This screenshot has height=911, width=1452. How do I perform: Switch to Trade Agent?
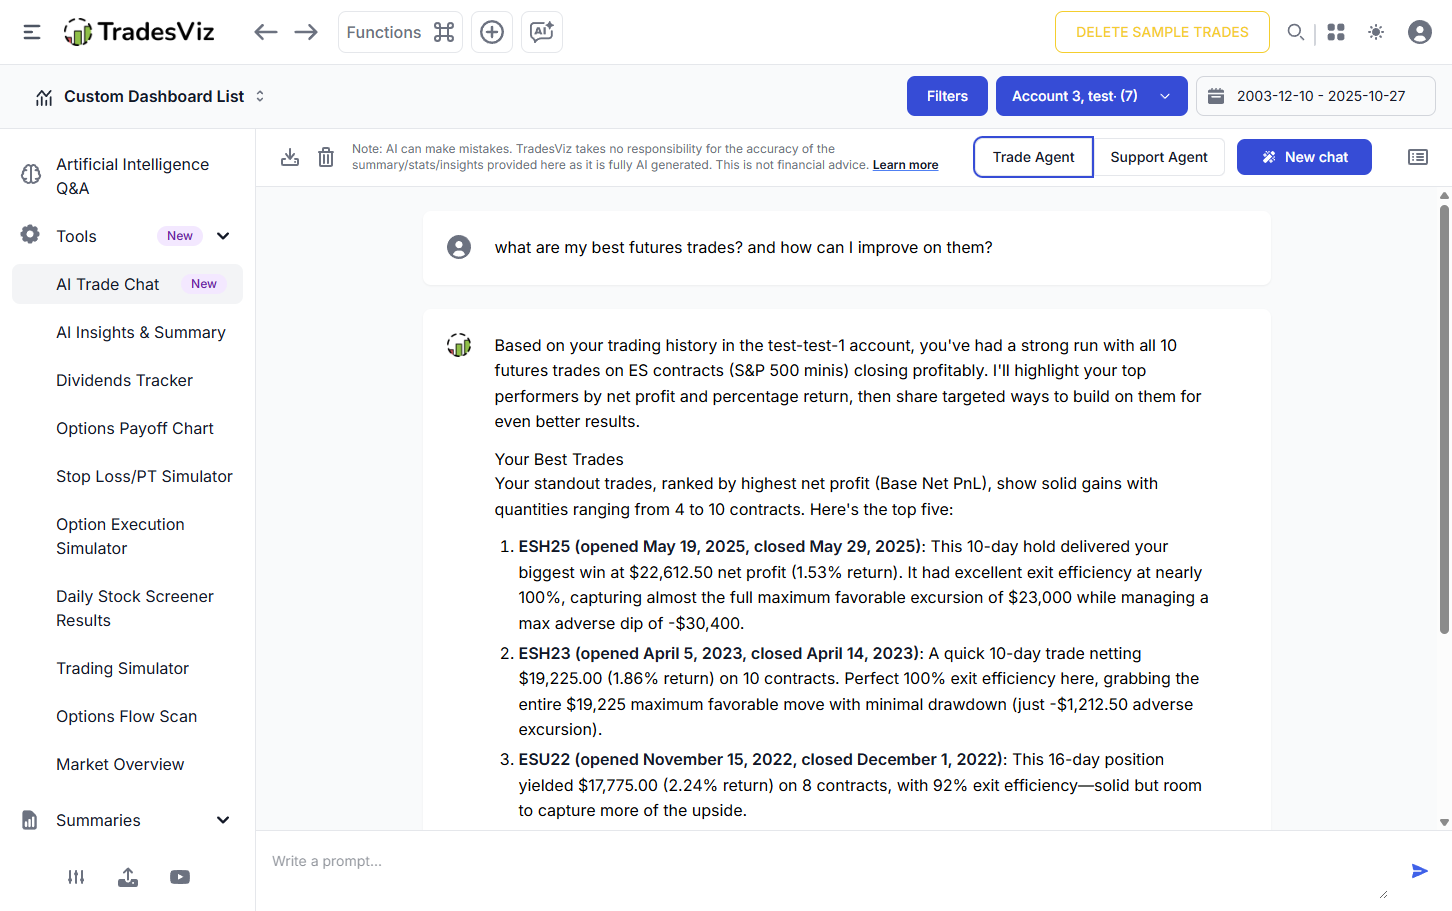1033,157
